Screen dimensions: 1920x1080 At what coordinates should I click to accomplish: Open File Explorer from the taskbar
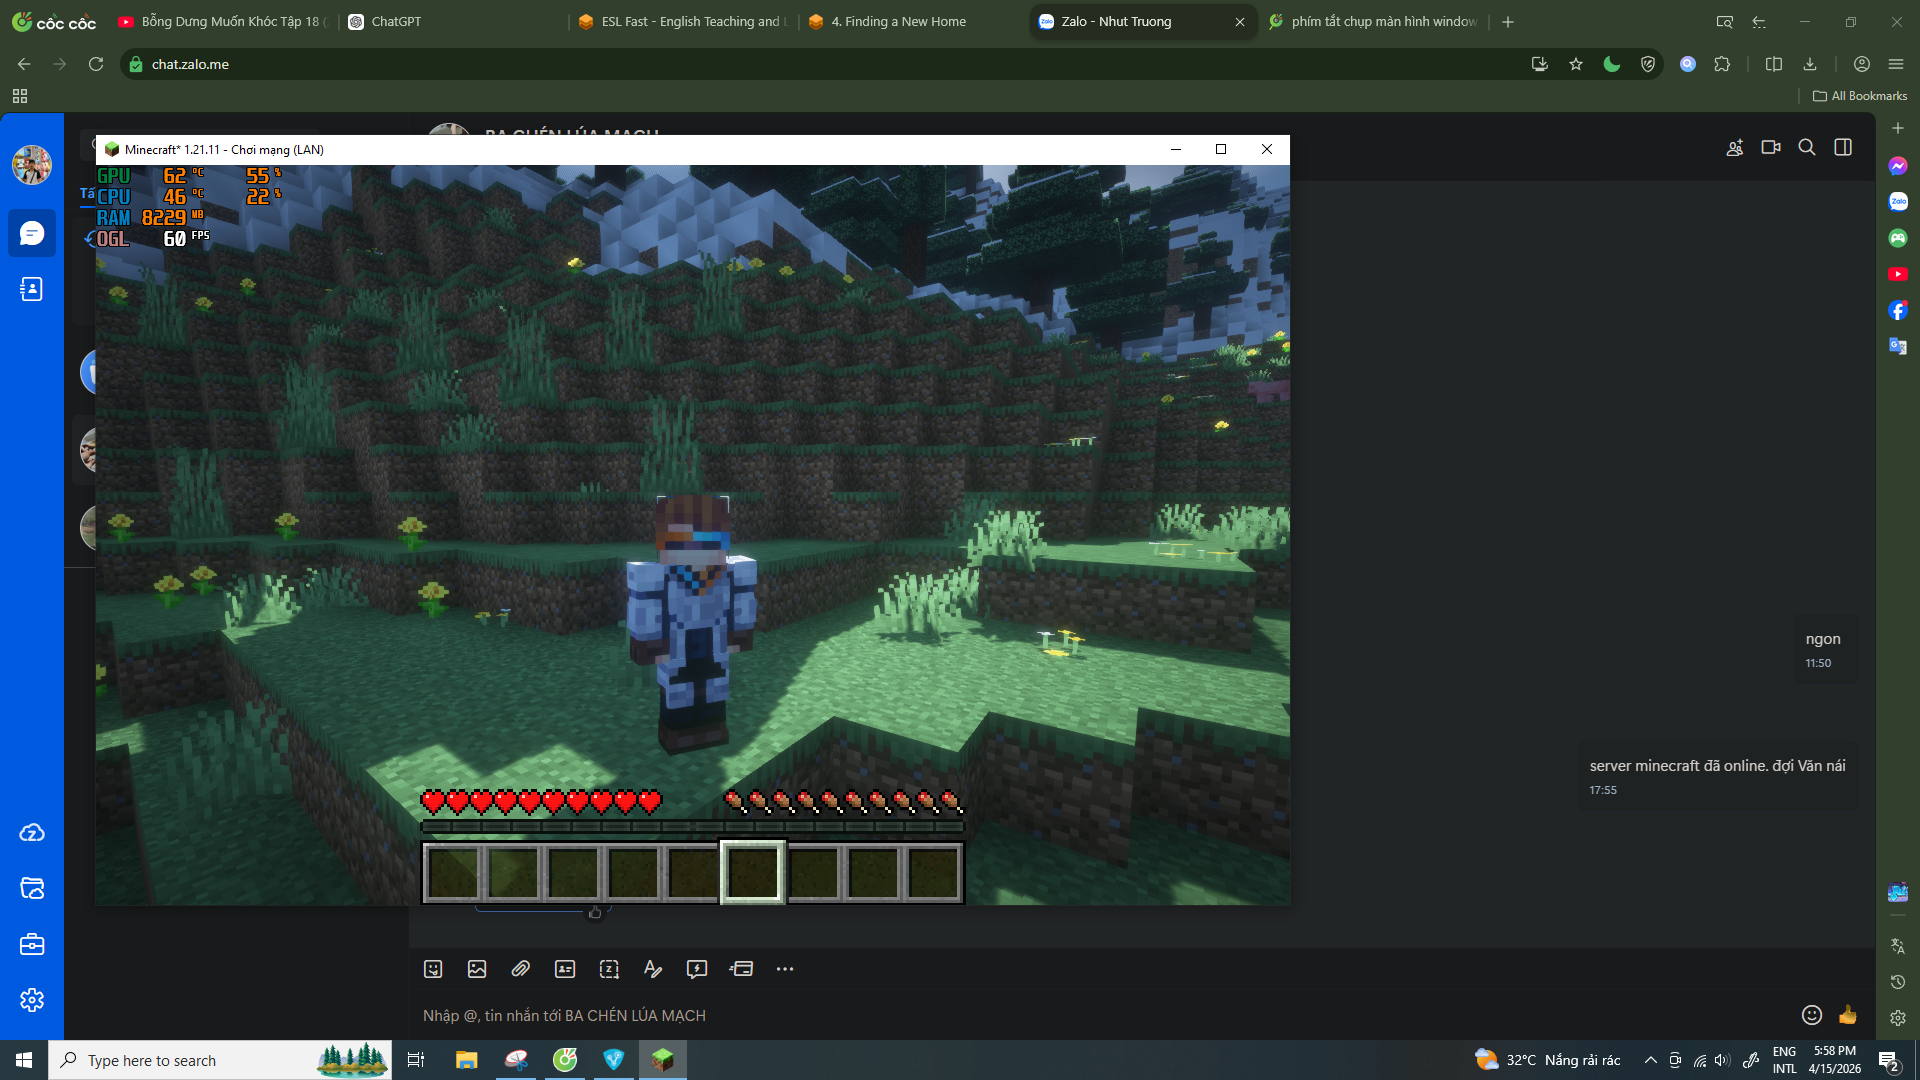pyautogui.click(x=467, y=1060)
